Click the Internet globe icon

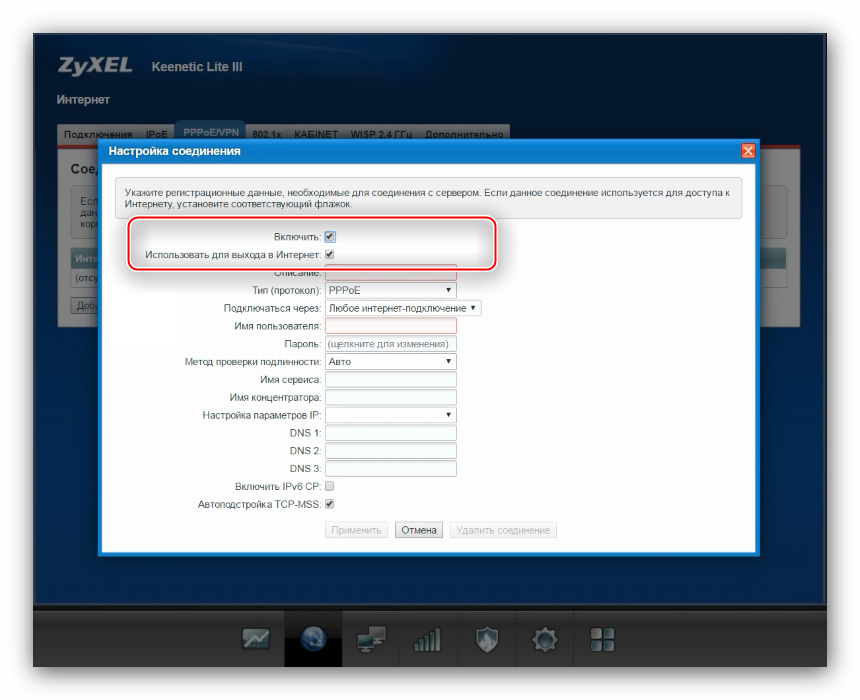[313, 640]
